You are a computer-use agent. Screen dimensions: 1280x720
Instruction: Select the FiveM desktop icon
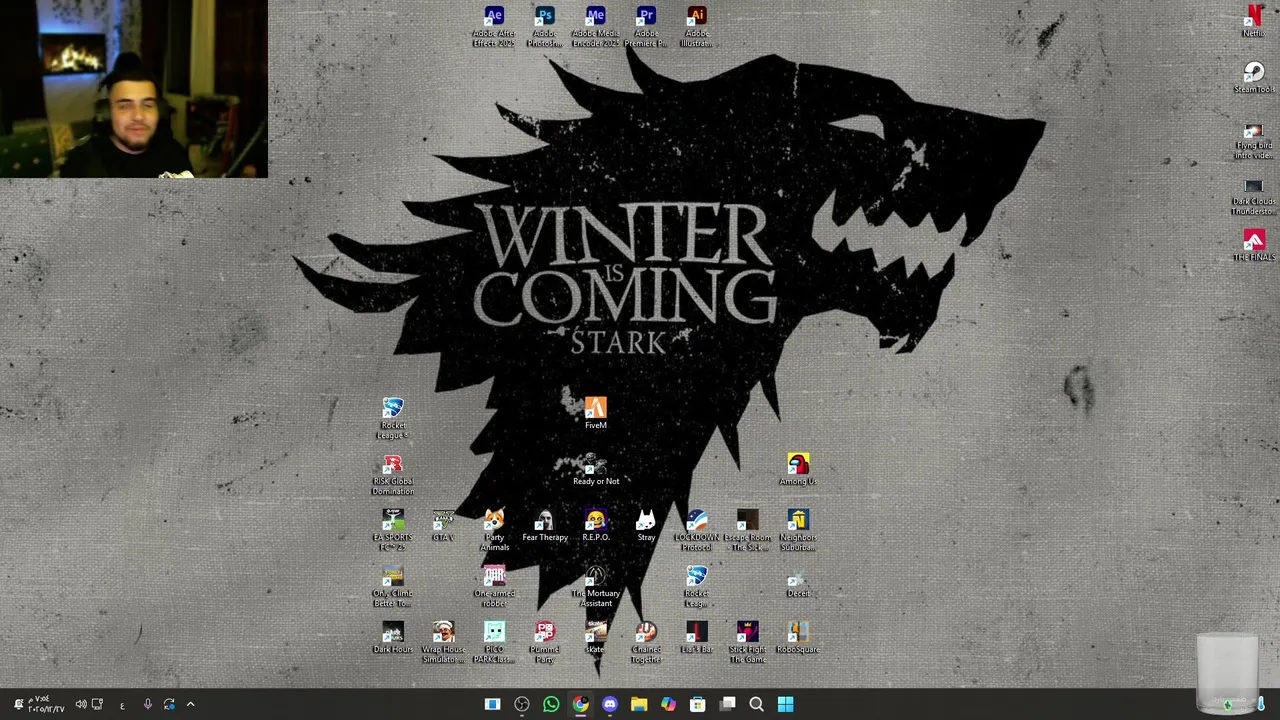point(596,413)
